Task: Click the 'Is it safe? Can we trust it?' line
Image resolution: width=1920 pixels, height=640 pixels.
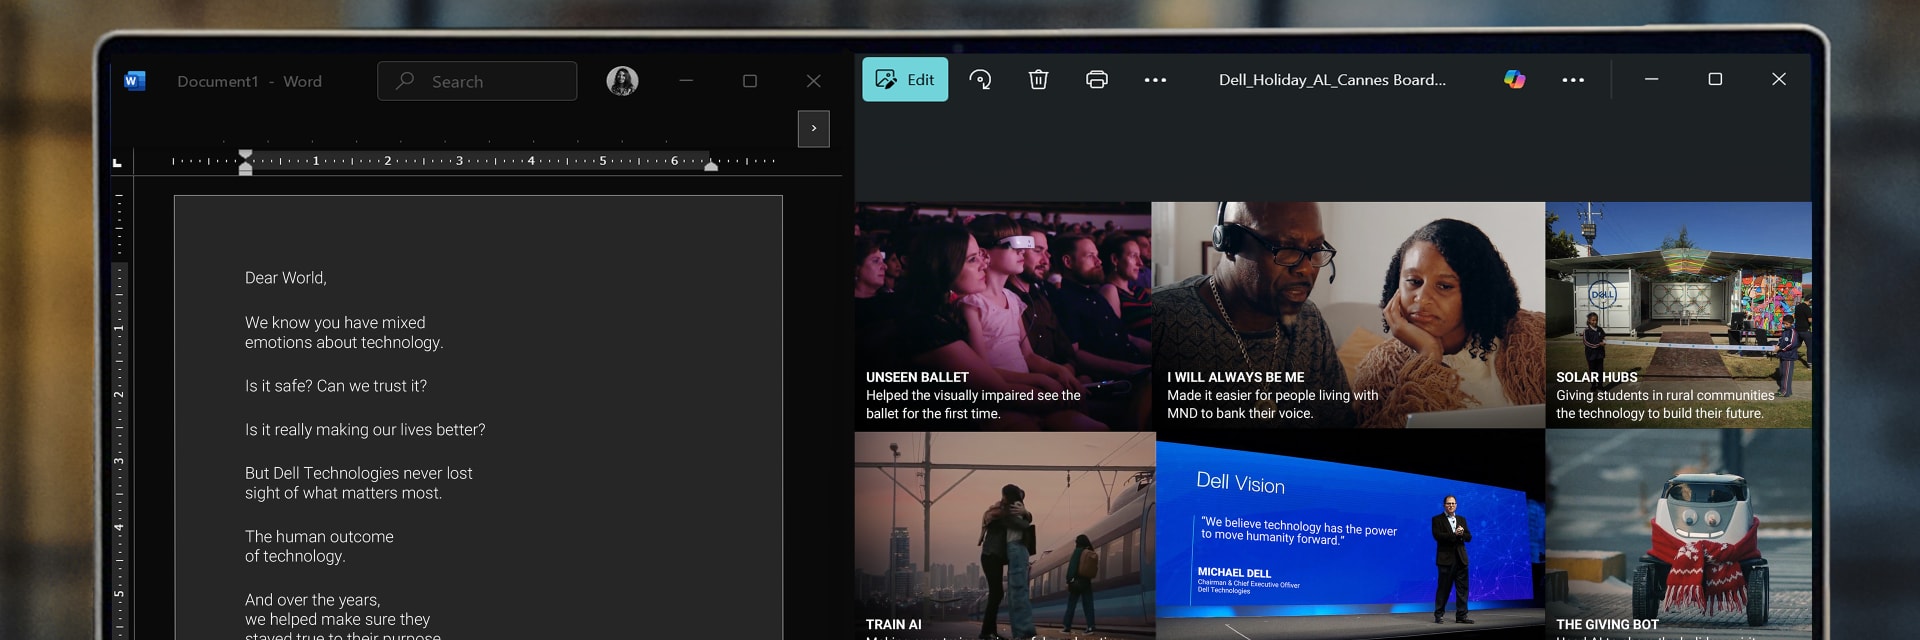Action: 336,386
